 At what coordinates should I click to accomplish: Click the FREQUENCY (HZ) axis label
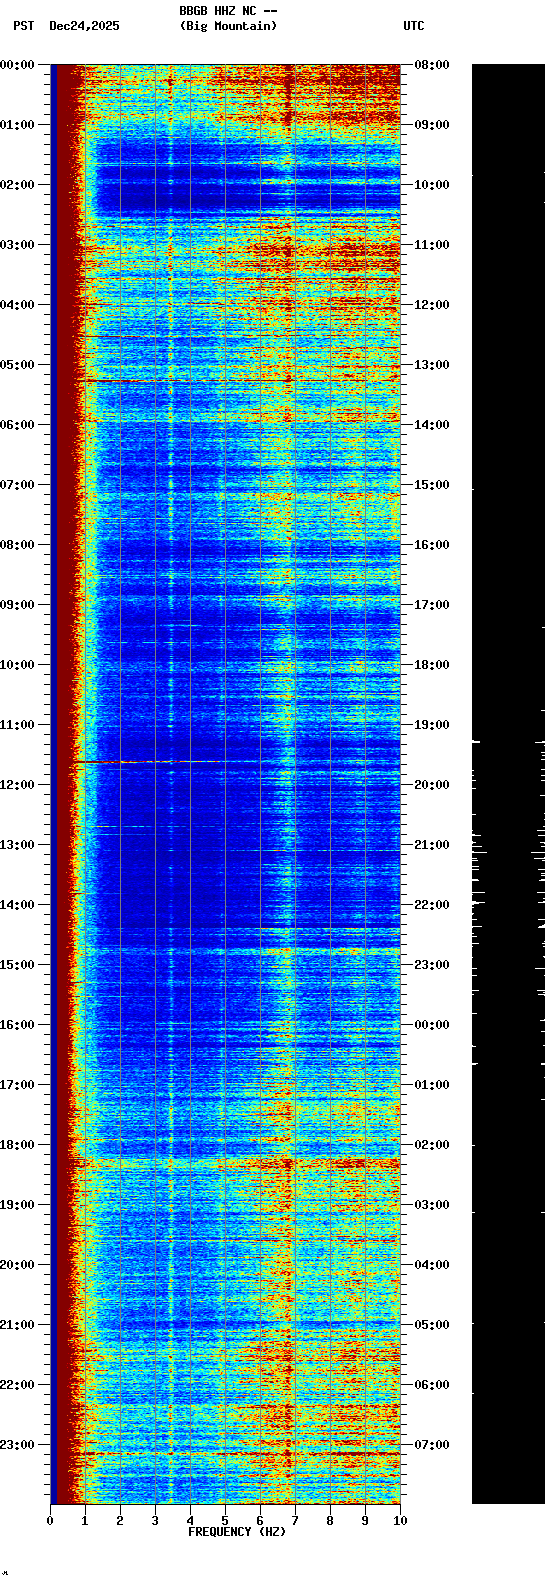[237, 1532]
